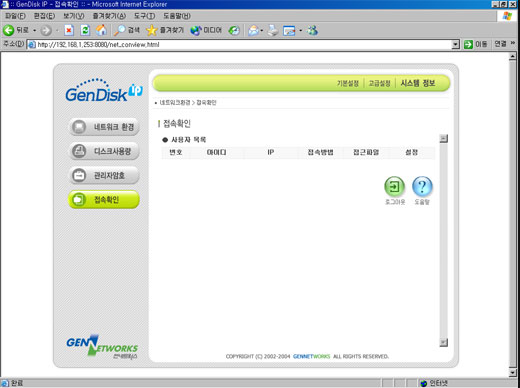Click the 접근파일 column header
The image size is (520, 388).
point(366,152)
